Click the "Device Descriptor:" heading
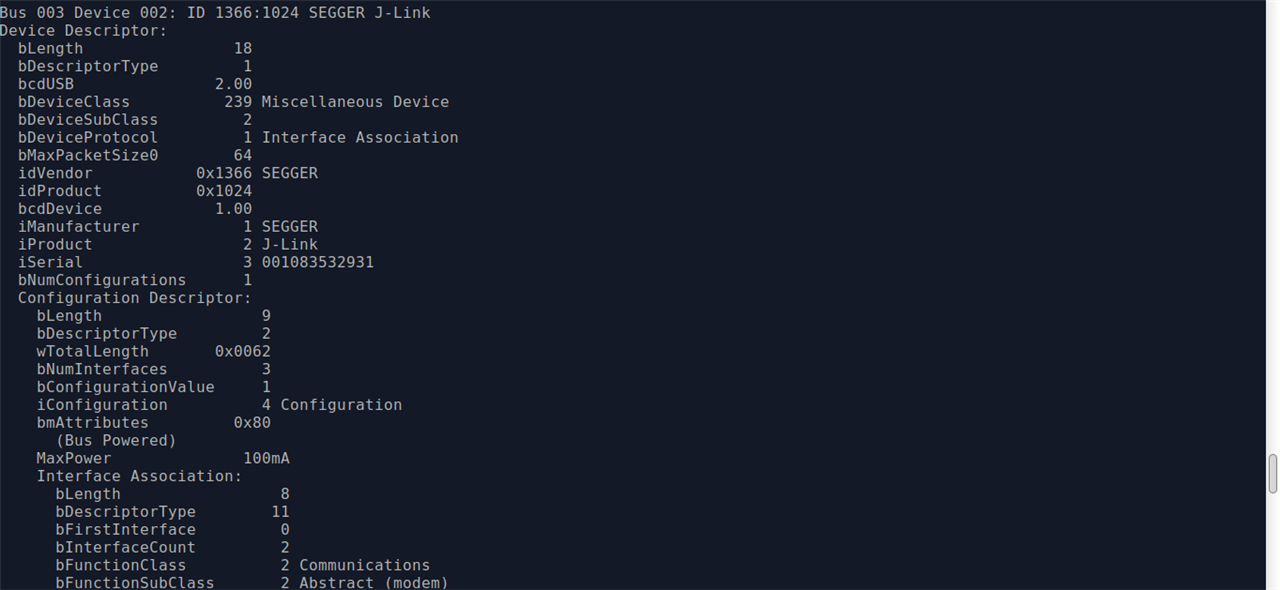 click(83, 31)
